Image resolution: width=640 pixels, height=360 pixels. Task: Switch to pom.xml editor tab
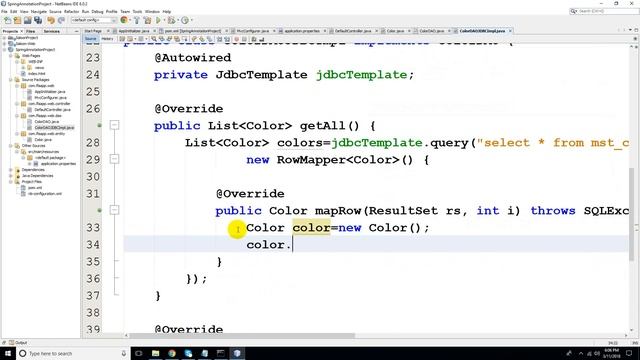pyautogui.click(x=193, y=31)
